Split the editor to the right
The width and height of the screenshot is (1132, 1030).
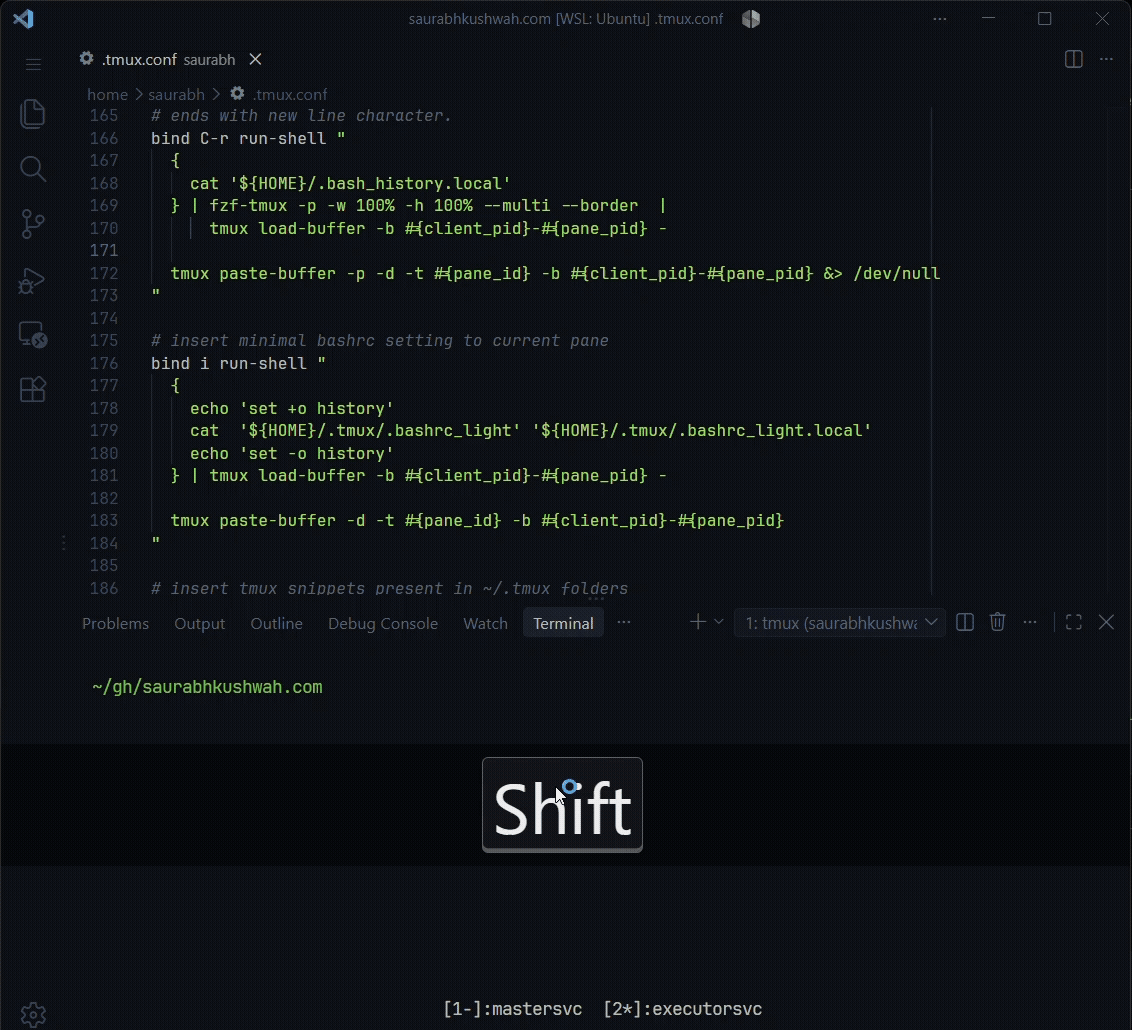tap(1074, 59)
